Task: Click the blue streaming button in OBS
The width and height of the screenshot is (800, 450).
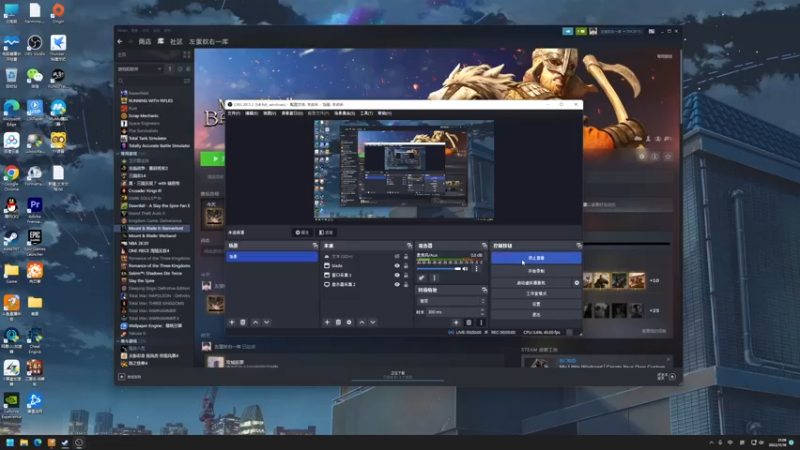Action: click(x=536, y=258)
